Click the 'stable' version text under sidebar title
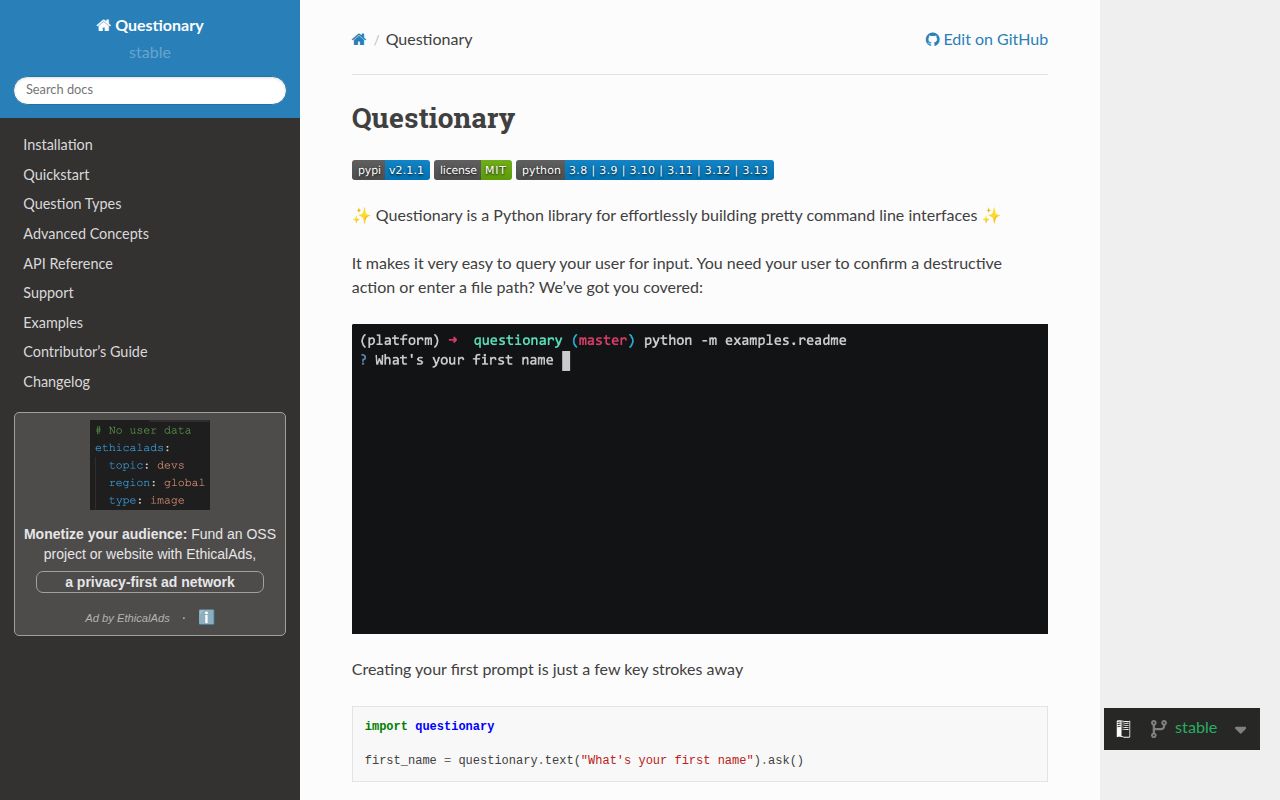 click(150, 53)
